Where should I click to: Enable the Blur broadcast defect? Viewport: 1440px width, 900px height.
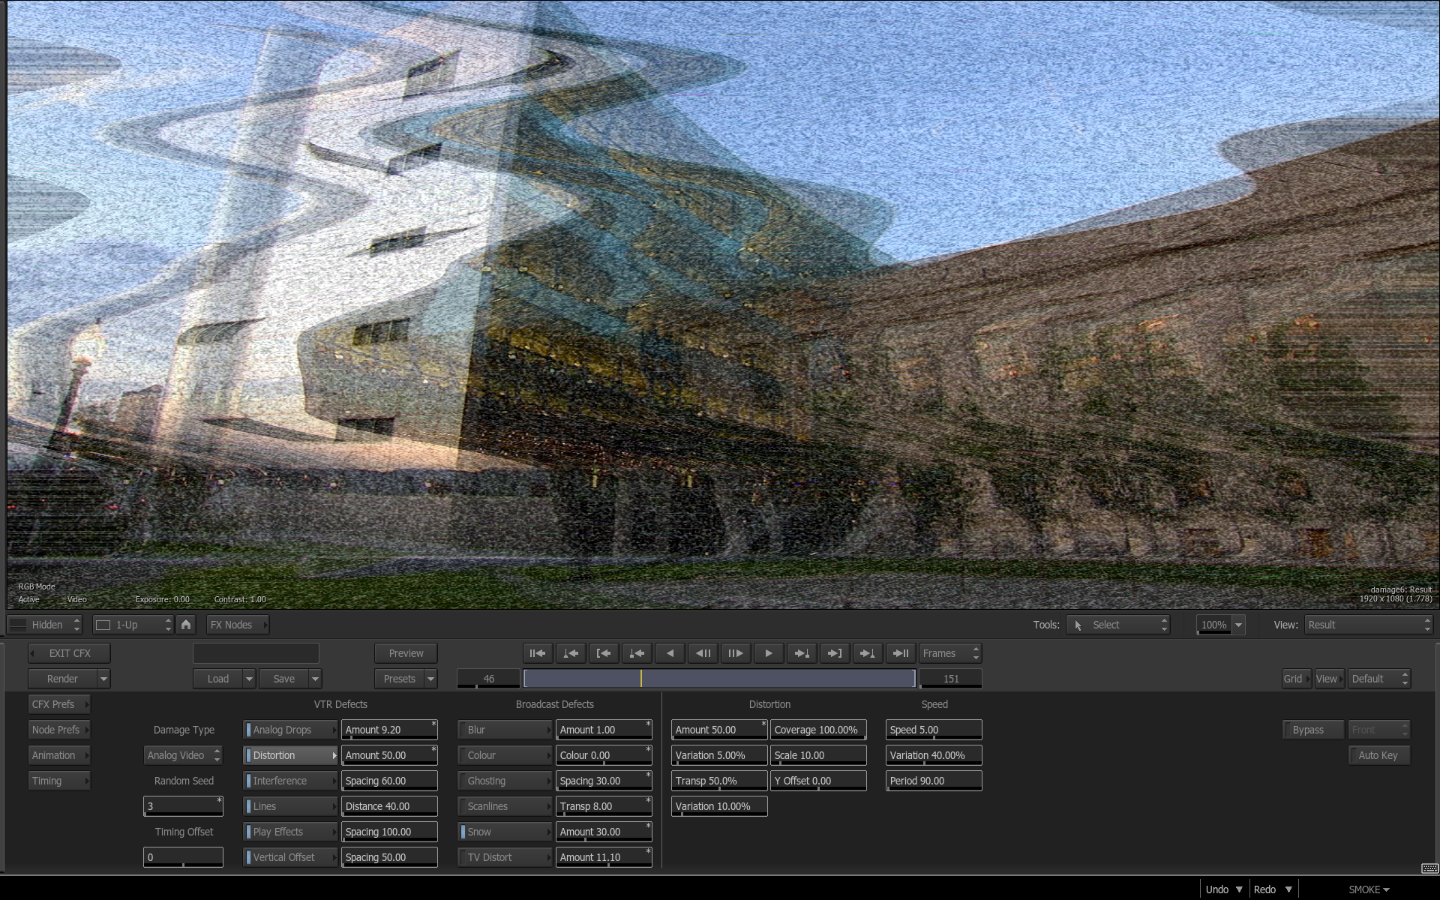point(505,730)
